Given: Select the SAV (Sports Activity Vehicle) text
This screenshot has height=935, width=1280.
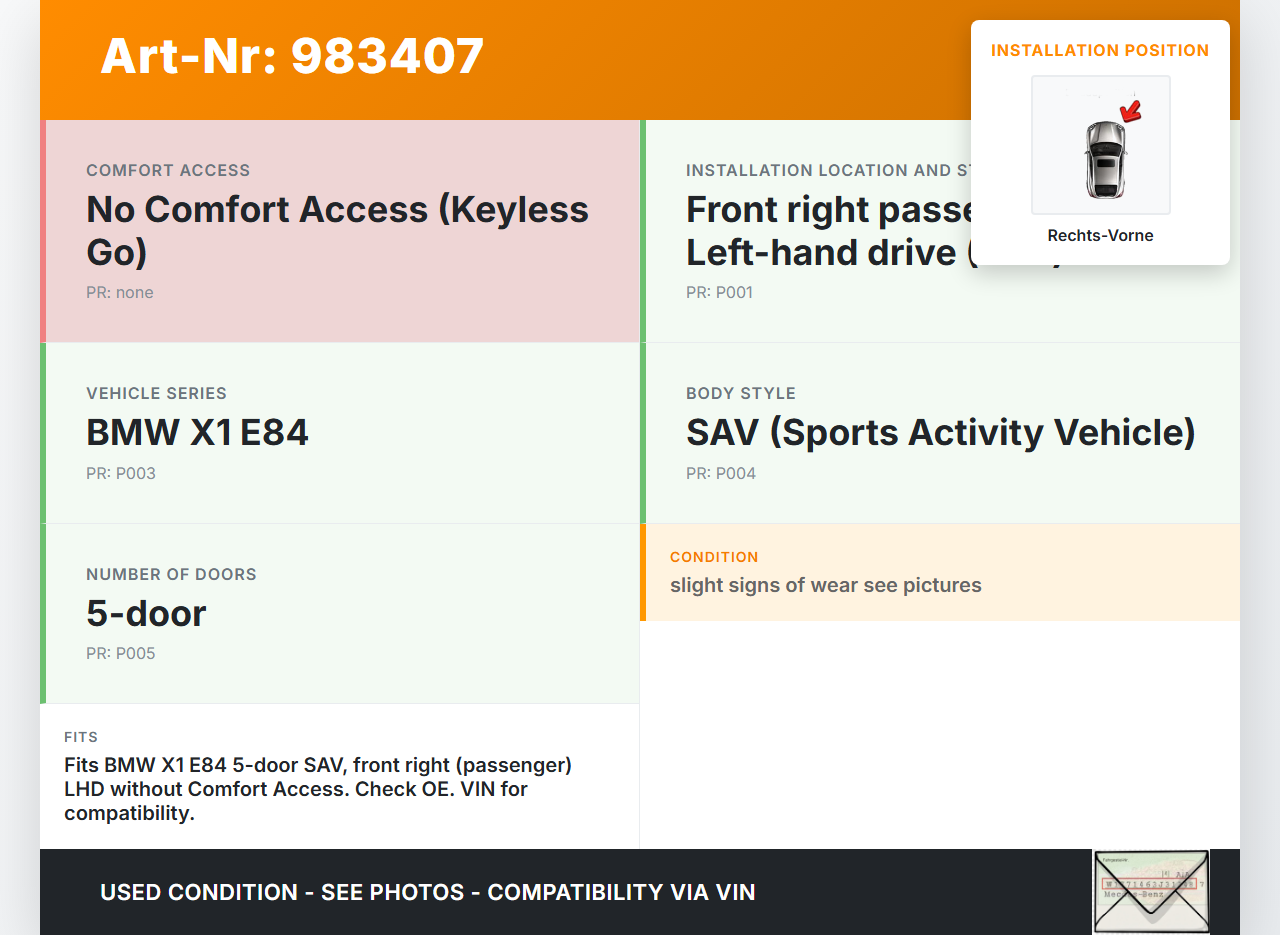Looking at the screenshot, I should [940, 432].
